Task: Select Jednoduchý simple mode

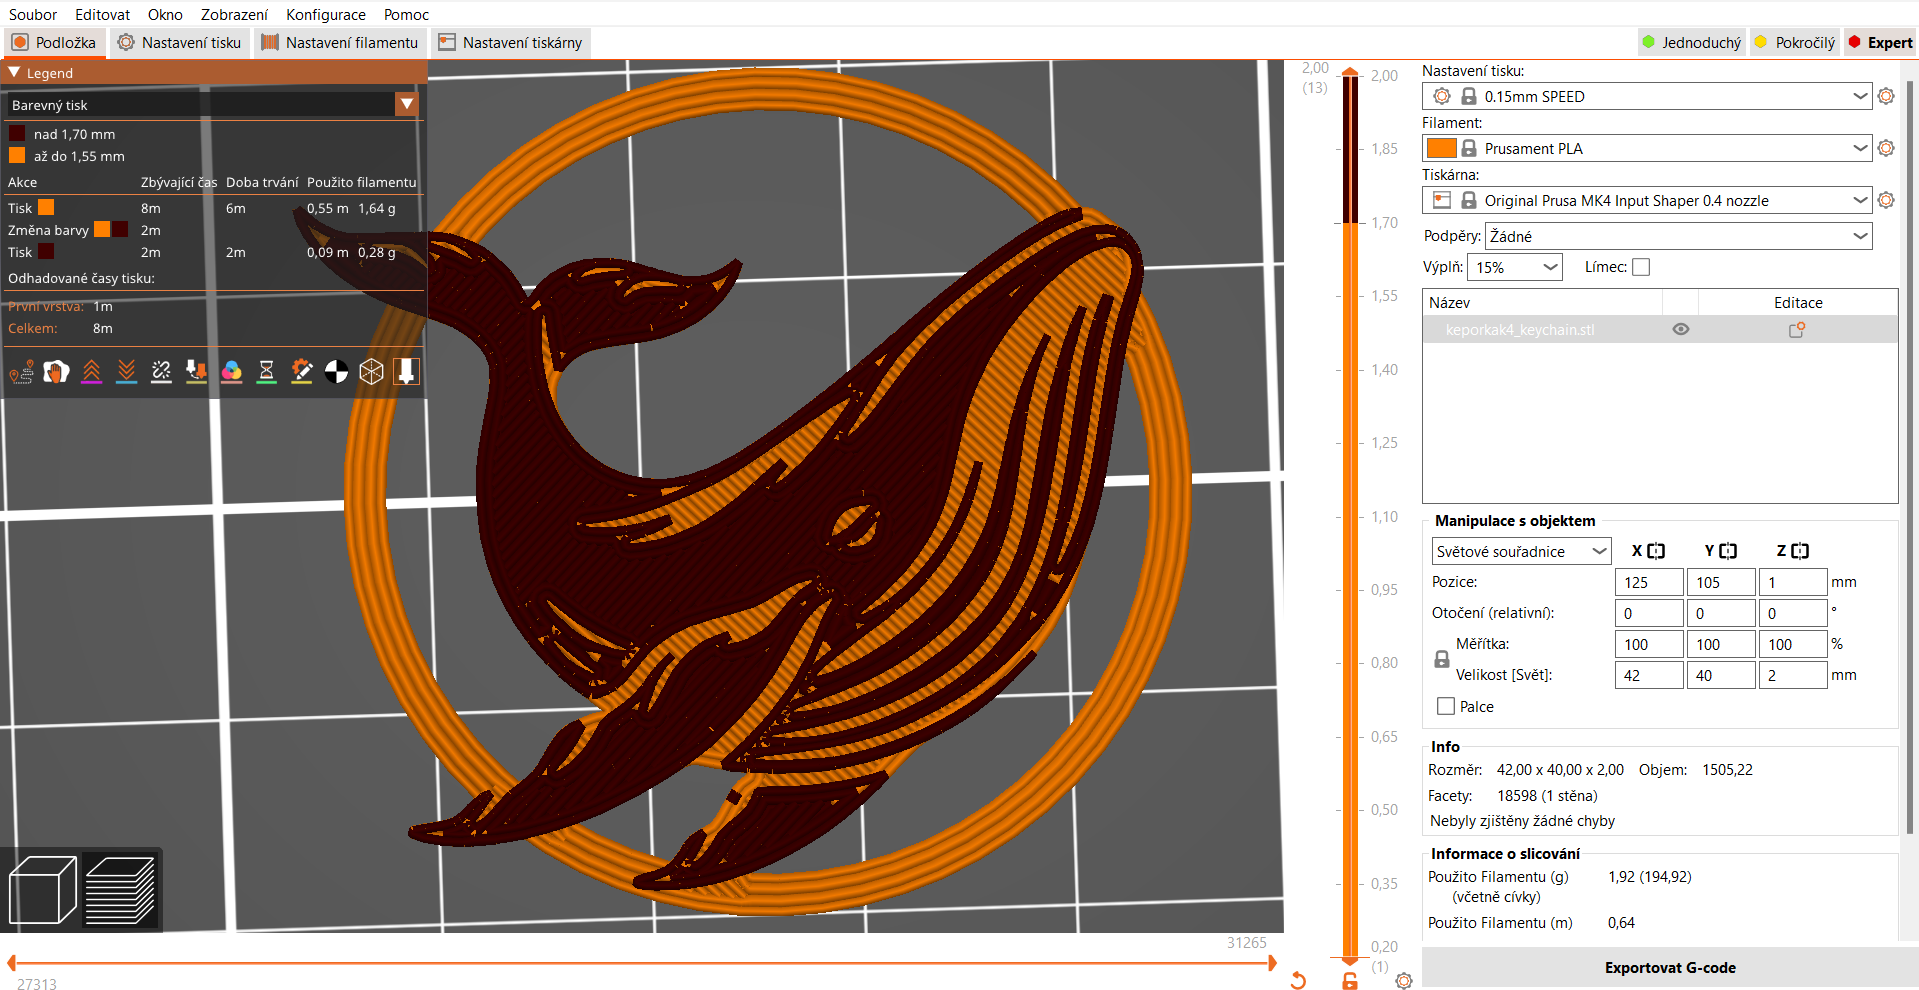Action: [1691, 42]
